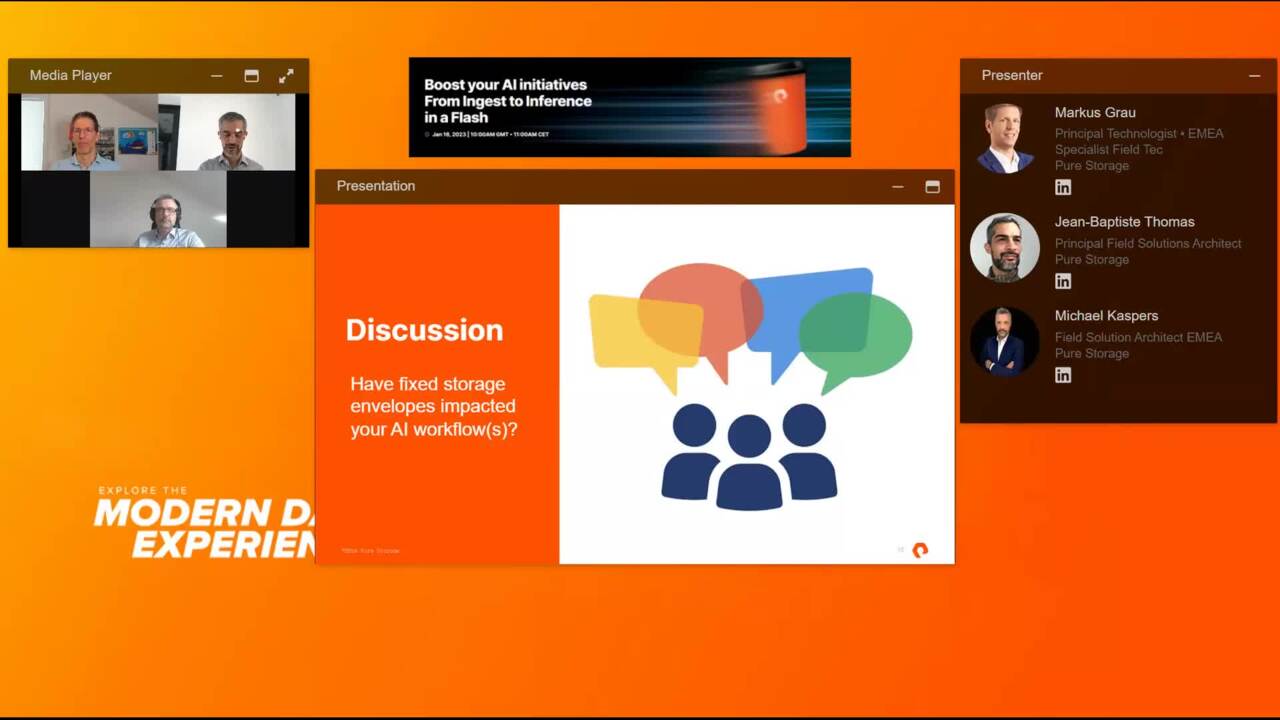Screen dimensions: 1280x720
Task: Click the Markus Grau presenter name
Action: coord(1095,112)
